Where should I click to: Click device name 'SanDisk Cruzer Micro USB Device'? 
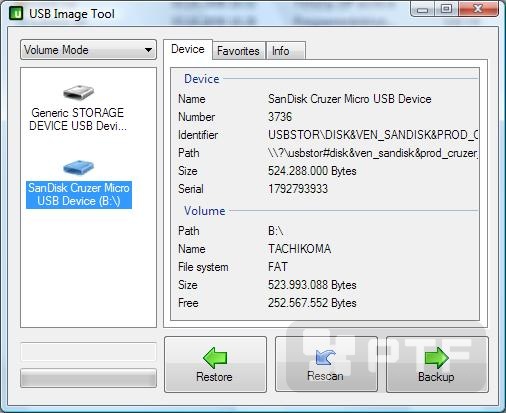350,99
